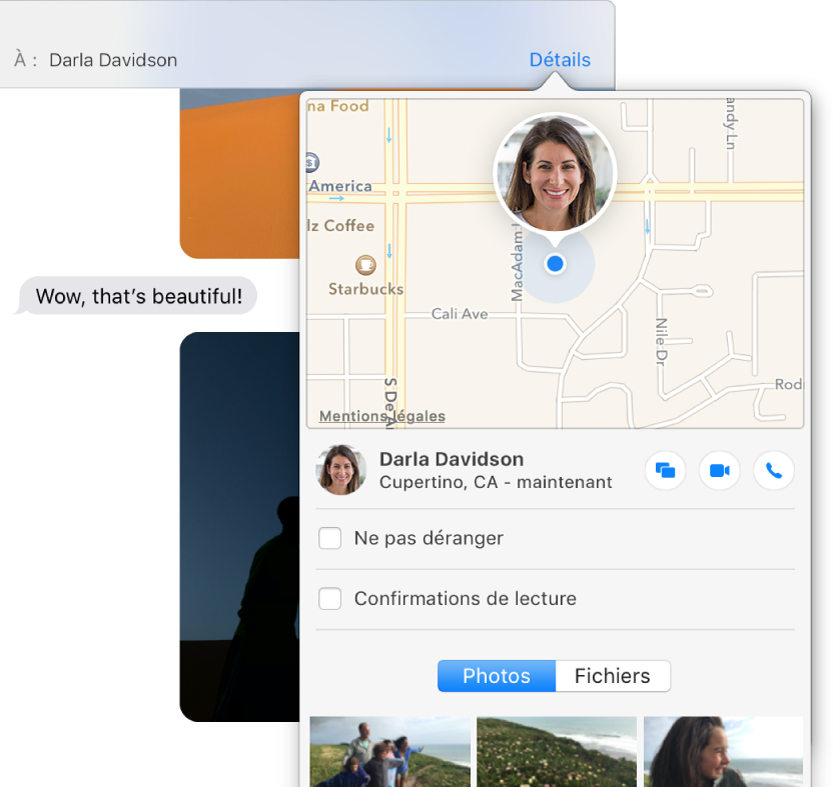Click Darla Davidson's small contact avatar
This screenshot has width=833, height=787.
coord(341,470)
